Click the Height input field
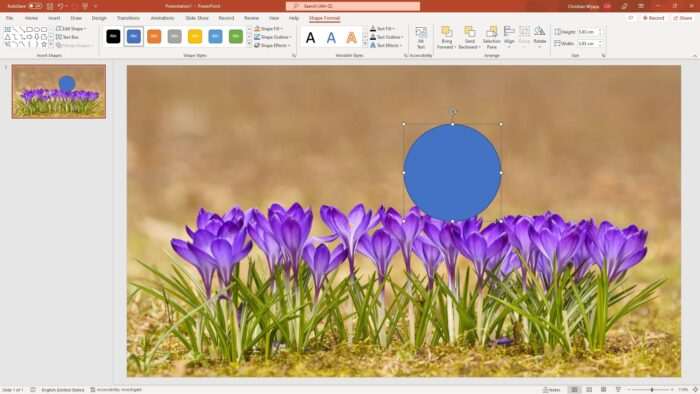The width and height of the screenshot is (700, 394). 589,32
